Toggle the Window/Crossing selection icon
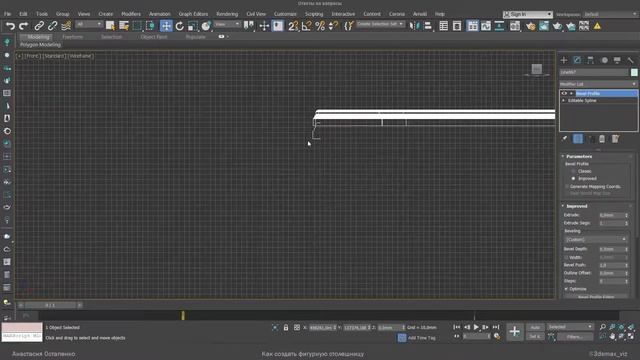Image resolution: width=640 pixels, height=360 pixels. [151, 26]
